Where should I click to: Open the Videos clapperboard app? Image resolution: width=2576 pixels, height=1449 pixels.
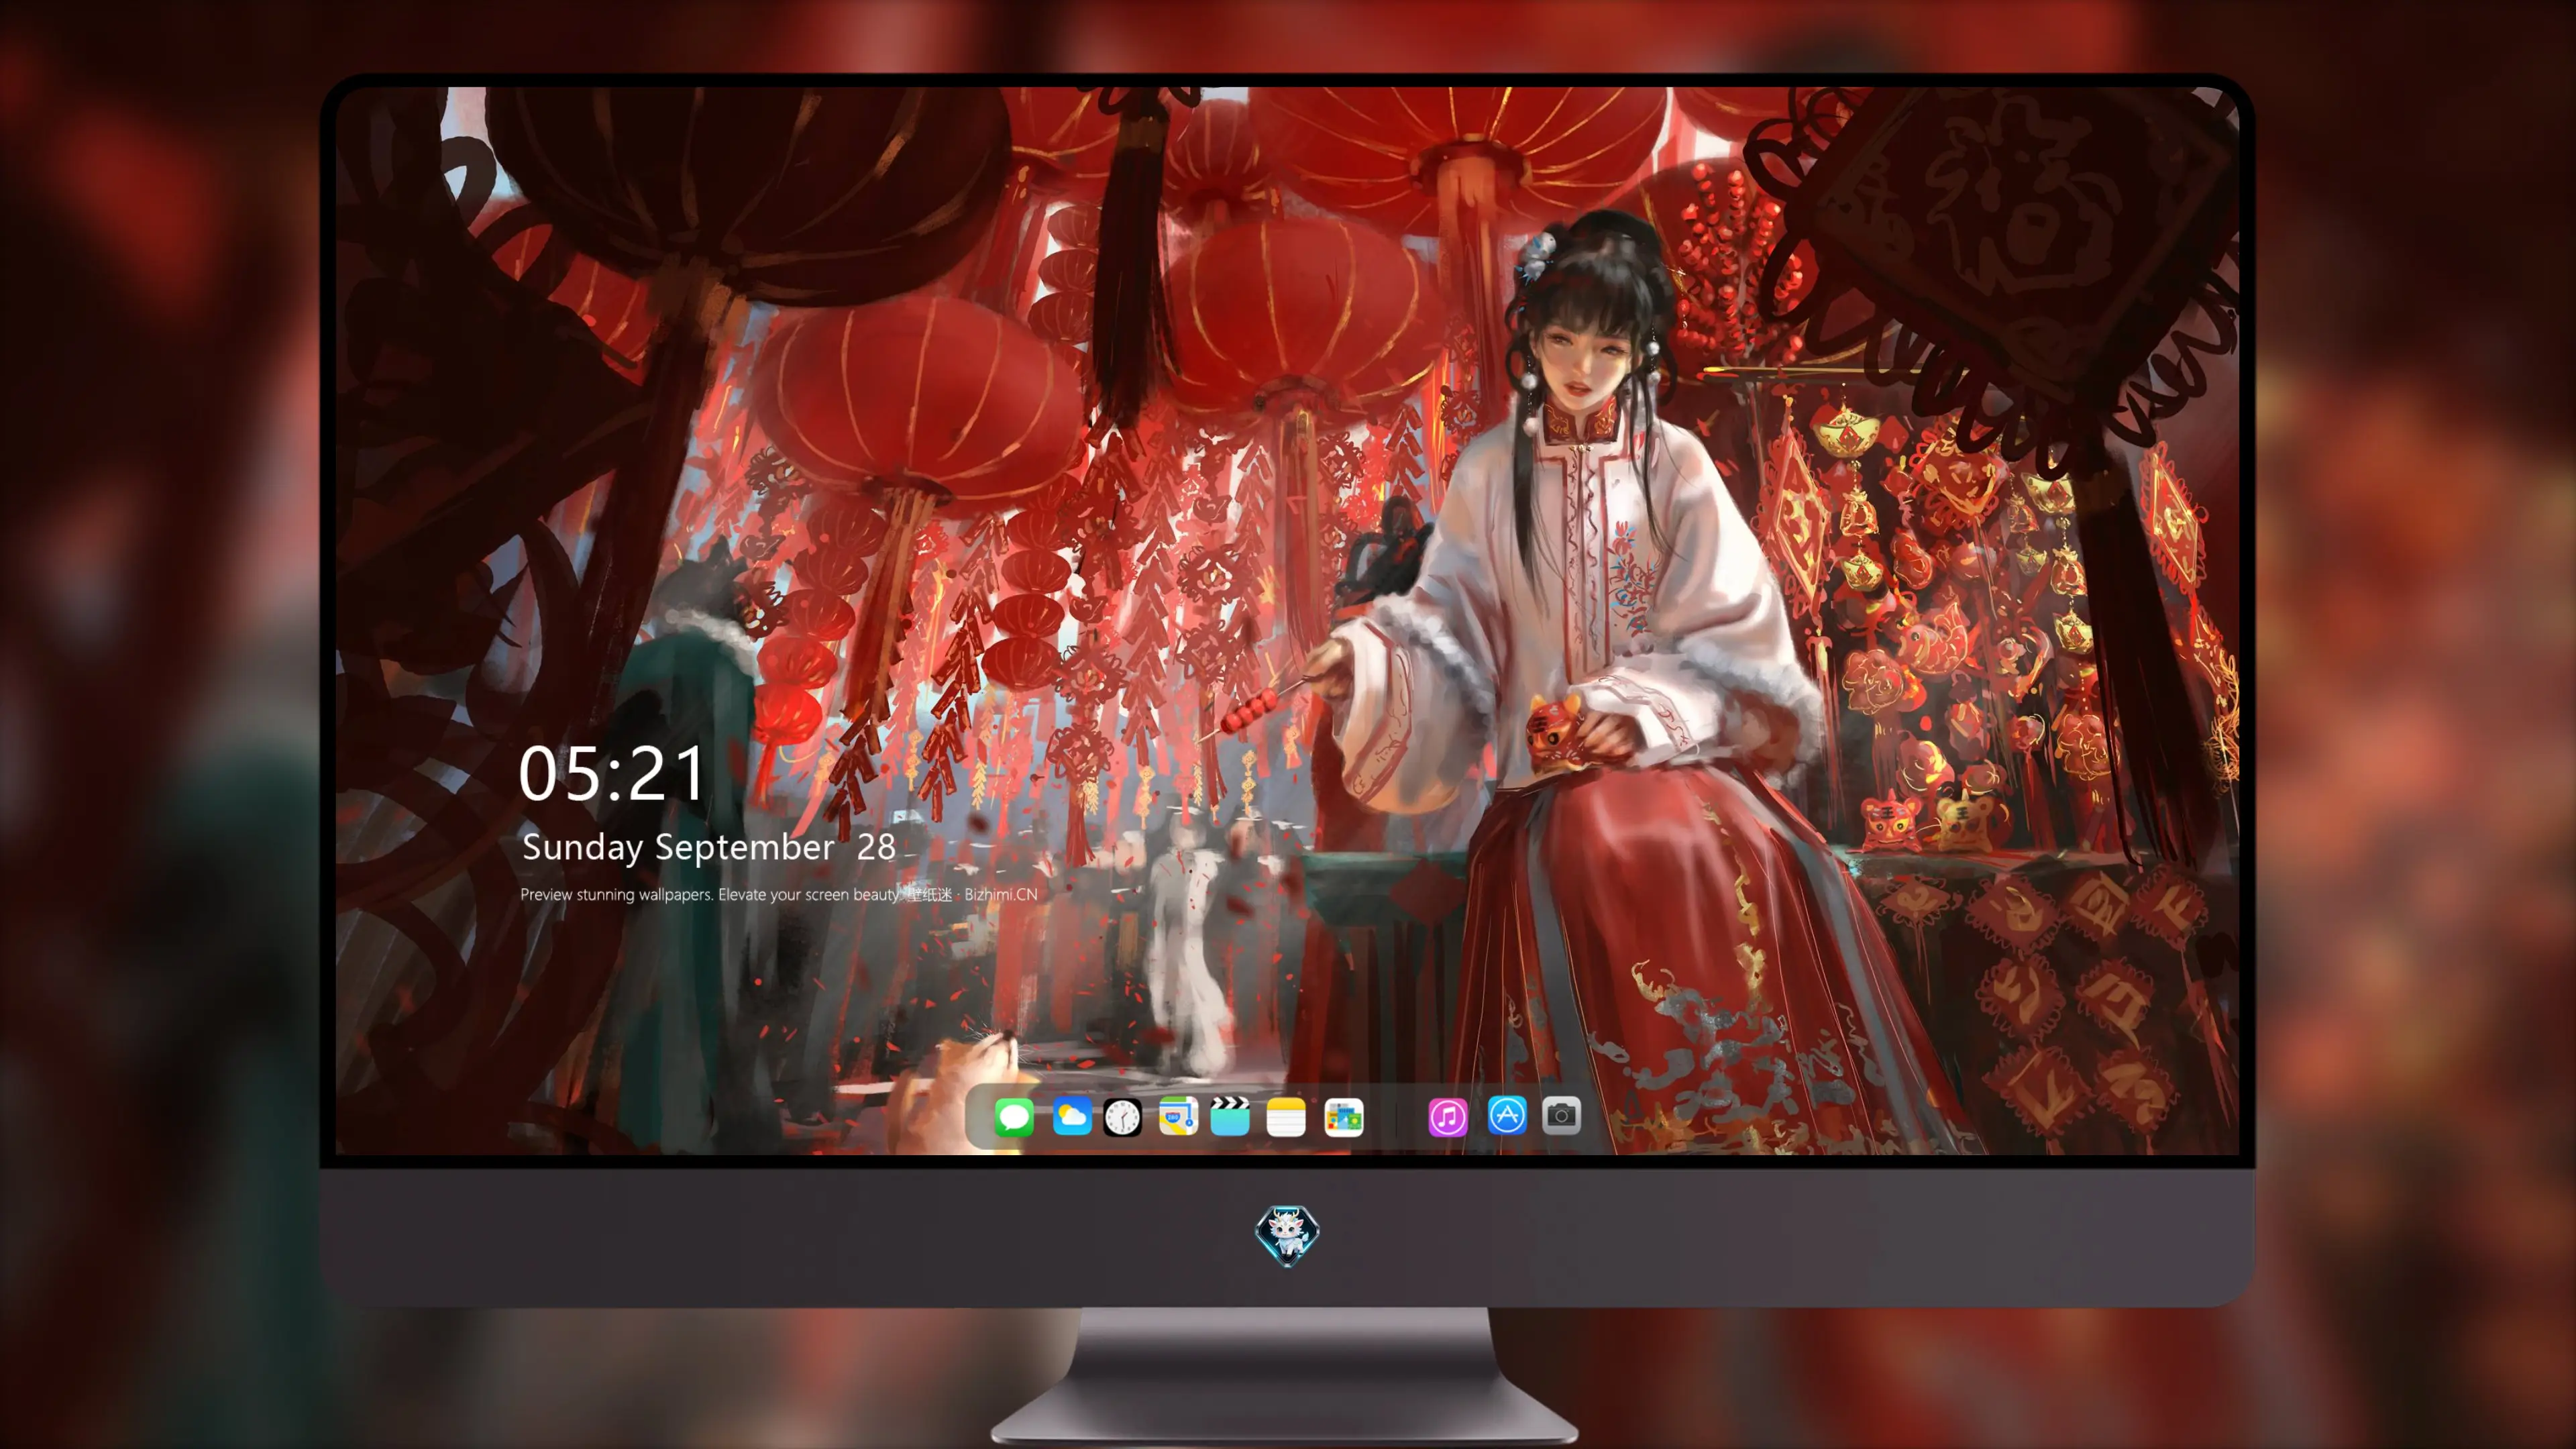click(1230, 1116)
